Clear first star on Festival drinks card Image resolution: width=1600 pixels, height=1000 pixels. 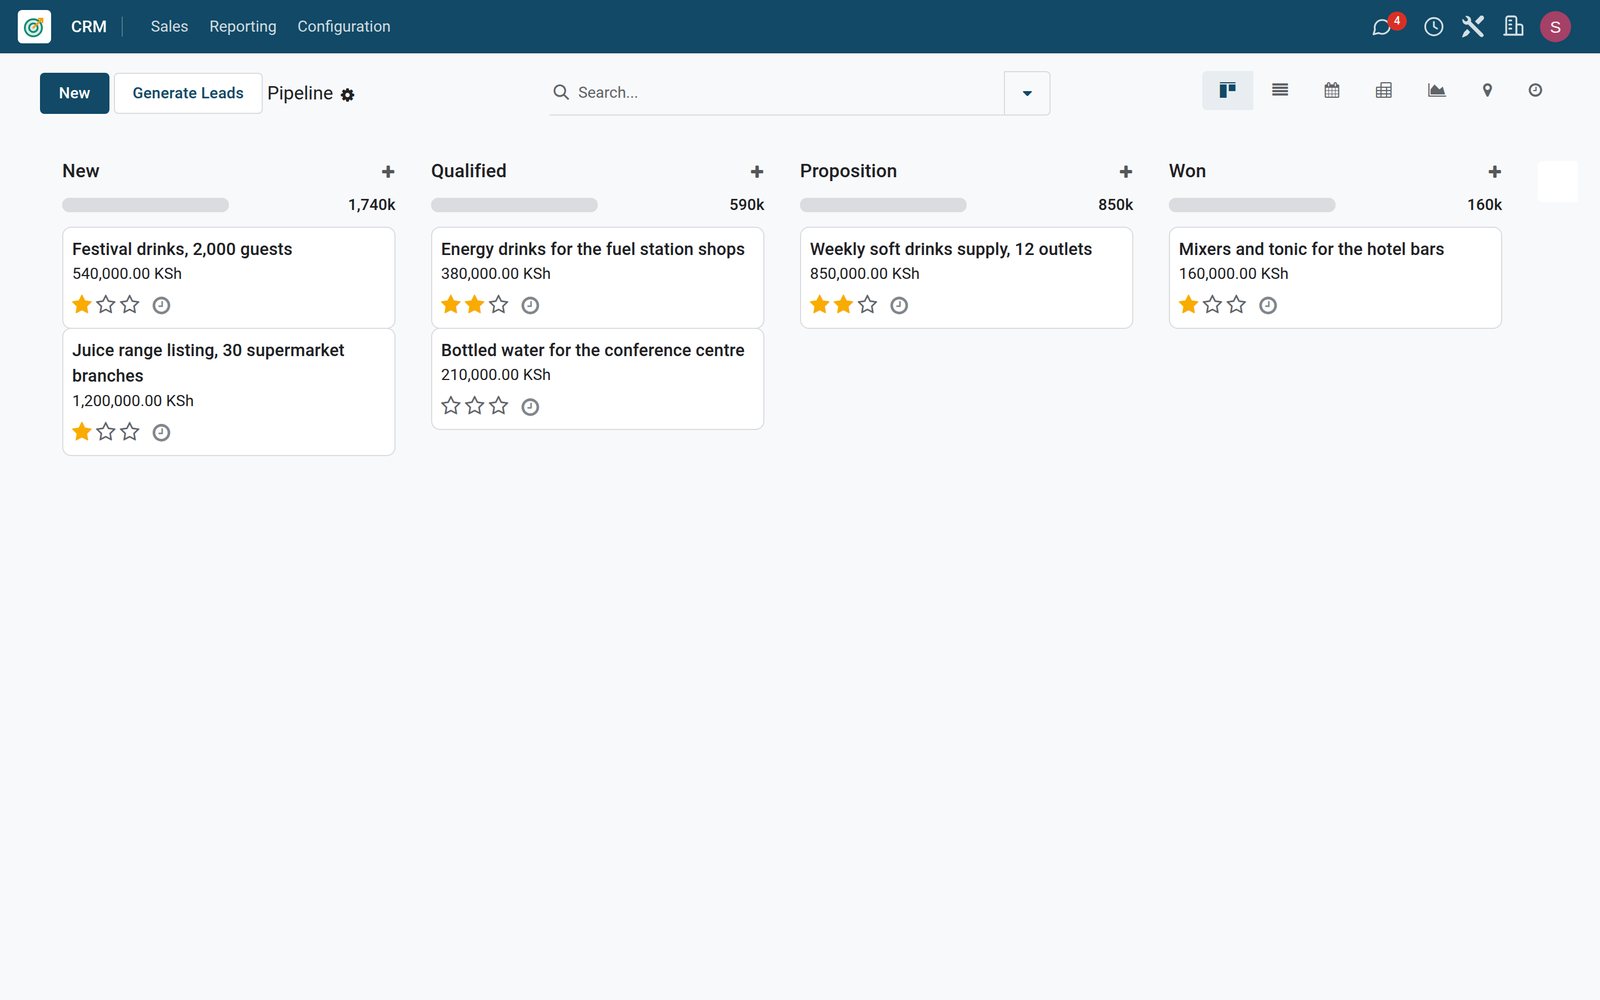[x=82, y=305]
